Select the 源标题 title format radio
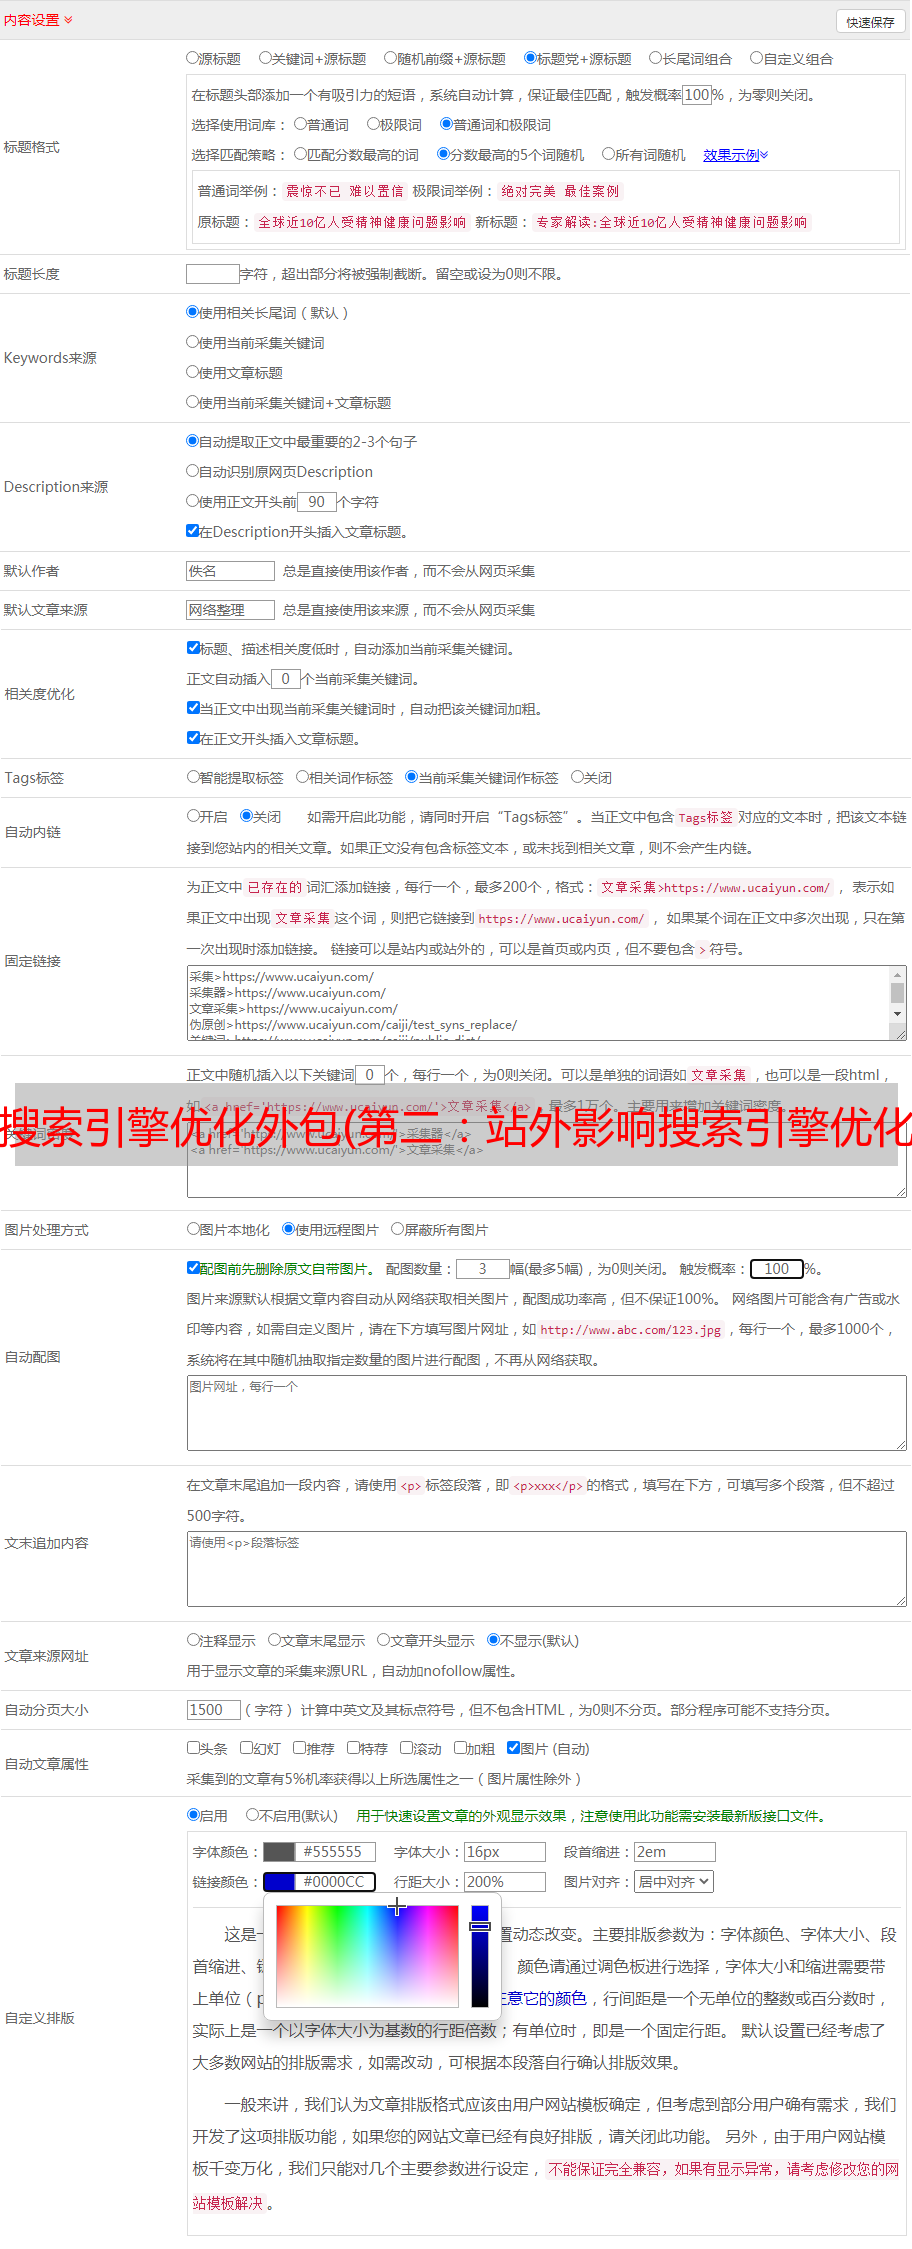 pyautogui.click(x=193, y=58)
